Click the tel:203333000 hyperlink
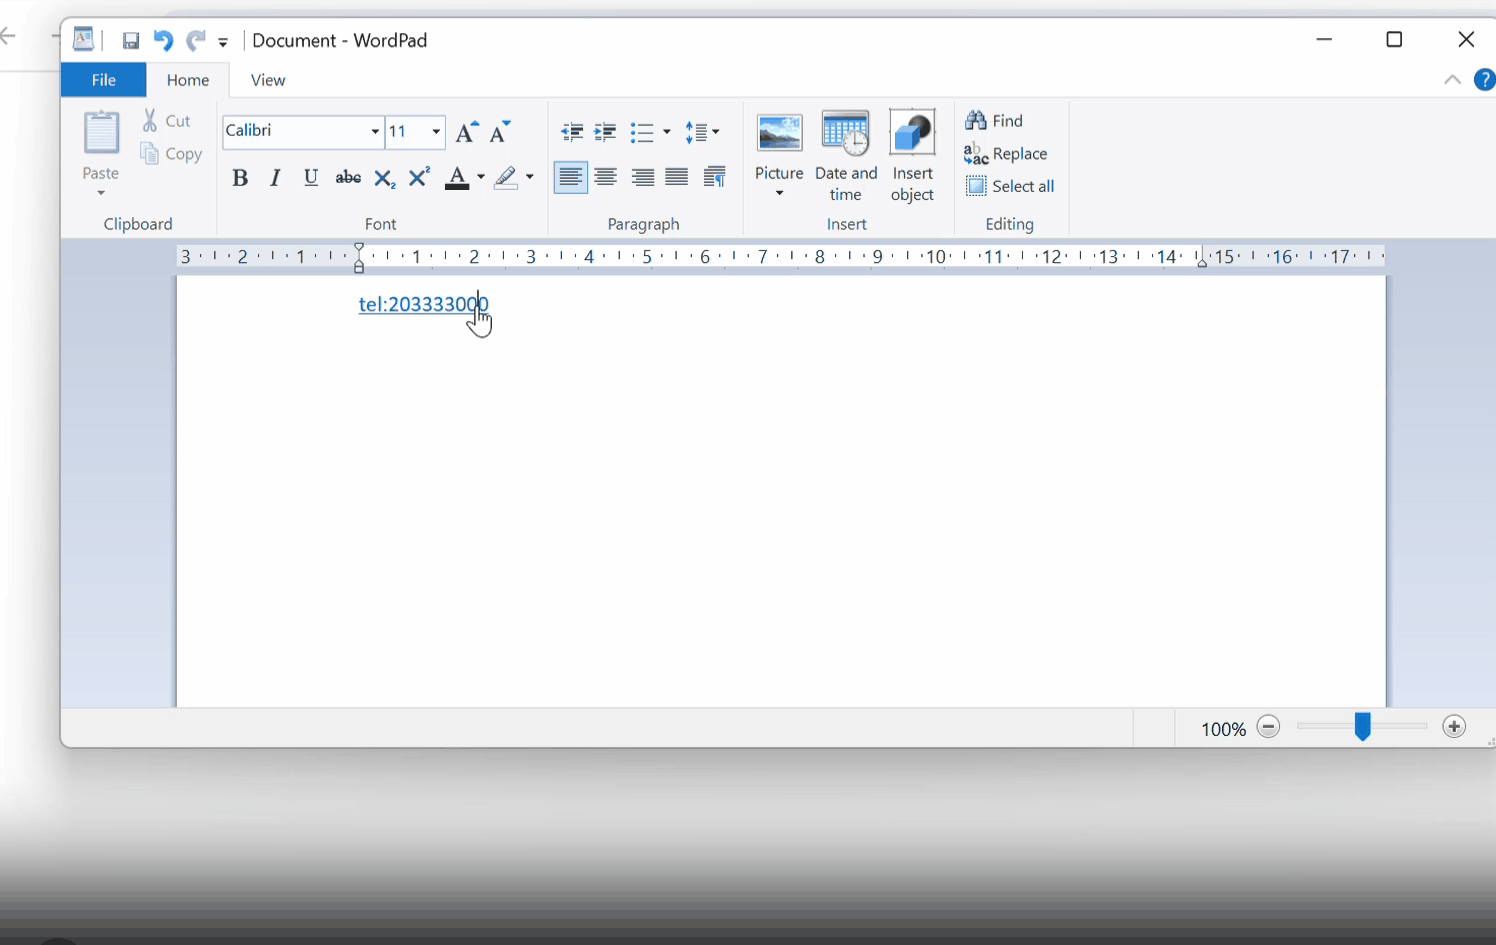Viewport: 1496px width, 945px height. tap(422, 304)
